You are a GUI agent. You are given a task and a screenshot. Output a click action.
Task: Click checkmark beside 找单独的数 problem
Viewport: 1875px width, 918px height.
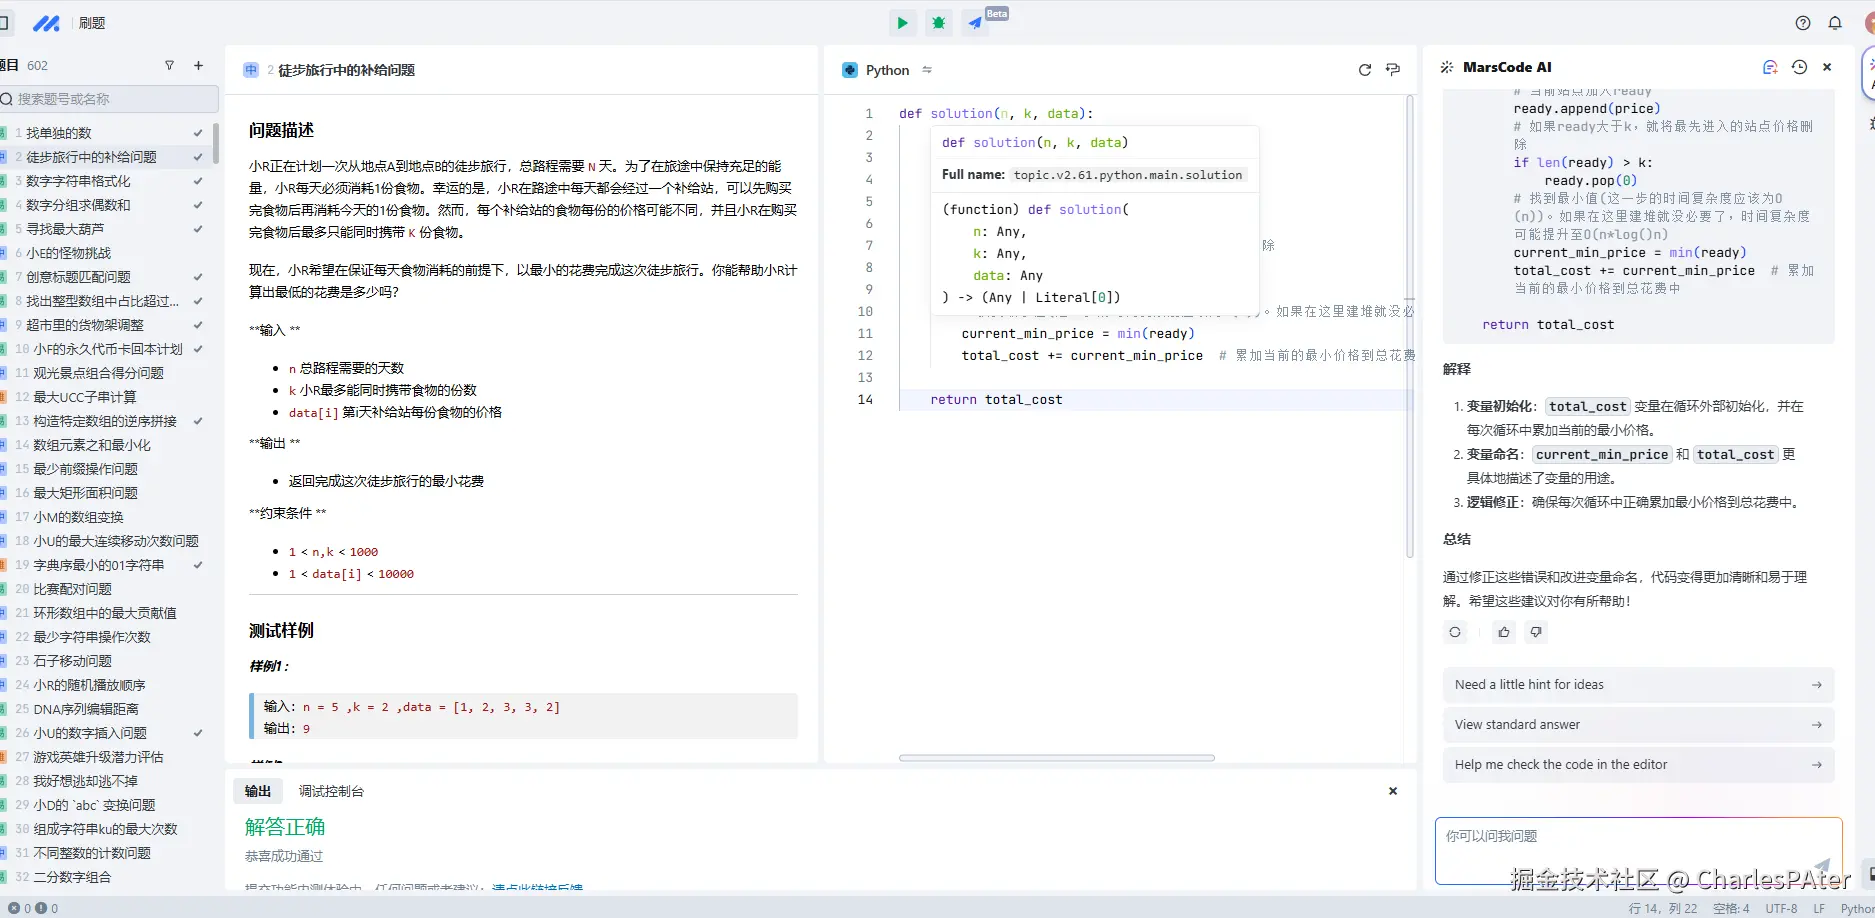click(198, 132)
